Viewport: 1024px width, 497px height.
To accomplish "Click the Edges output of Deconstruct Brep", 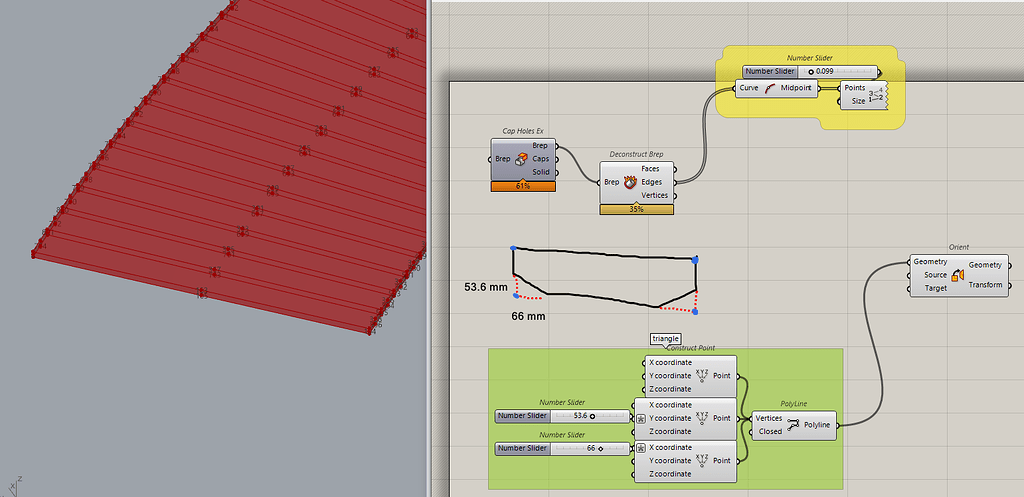I will coord(651,182).
